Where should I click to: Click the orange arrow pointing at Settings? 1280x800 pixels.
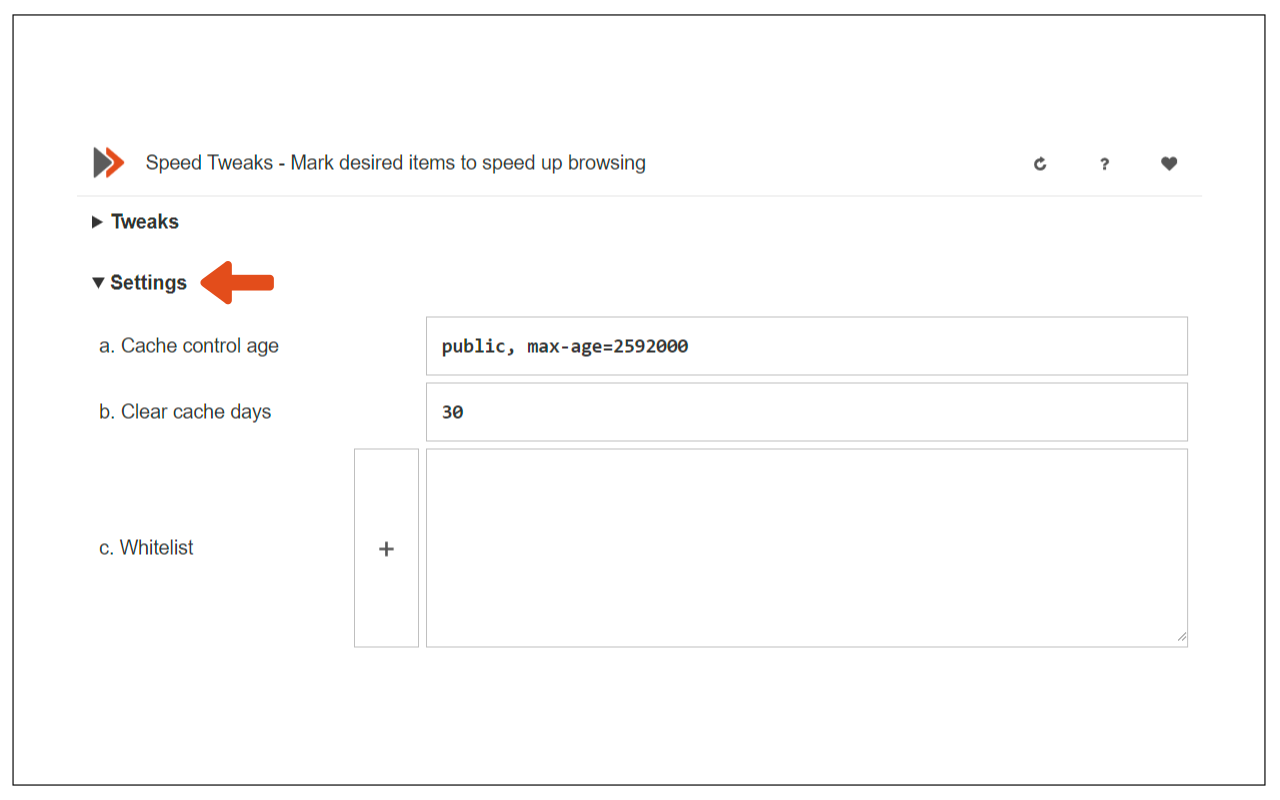237,283
